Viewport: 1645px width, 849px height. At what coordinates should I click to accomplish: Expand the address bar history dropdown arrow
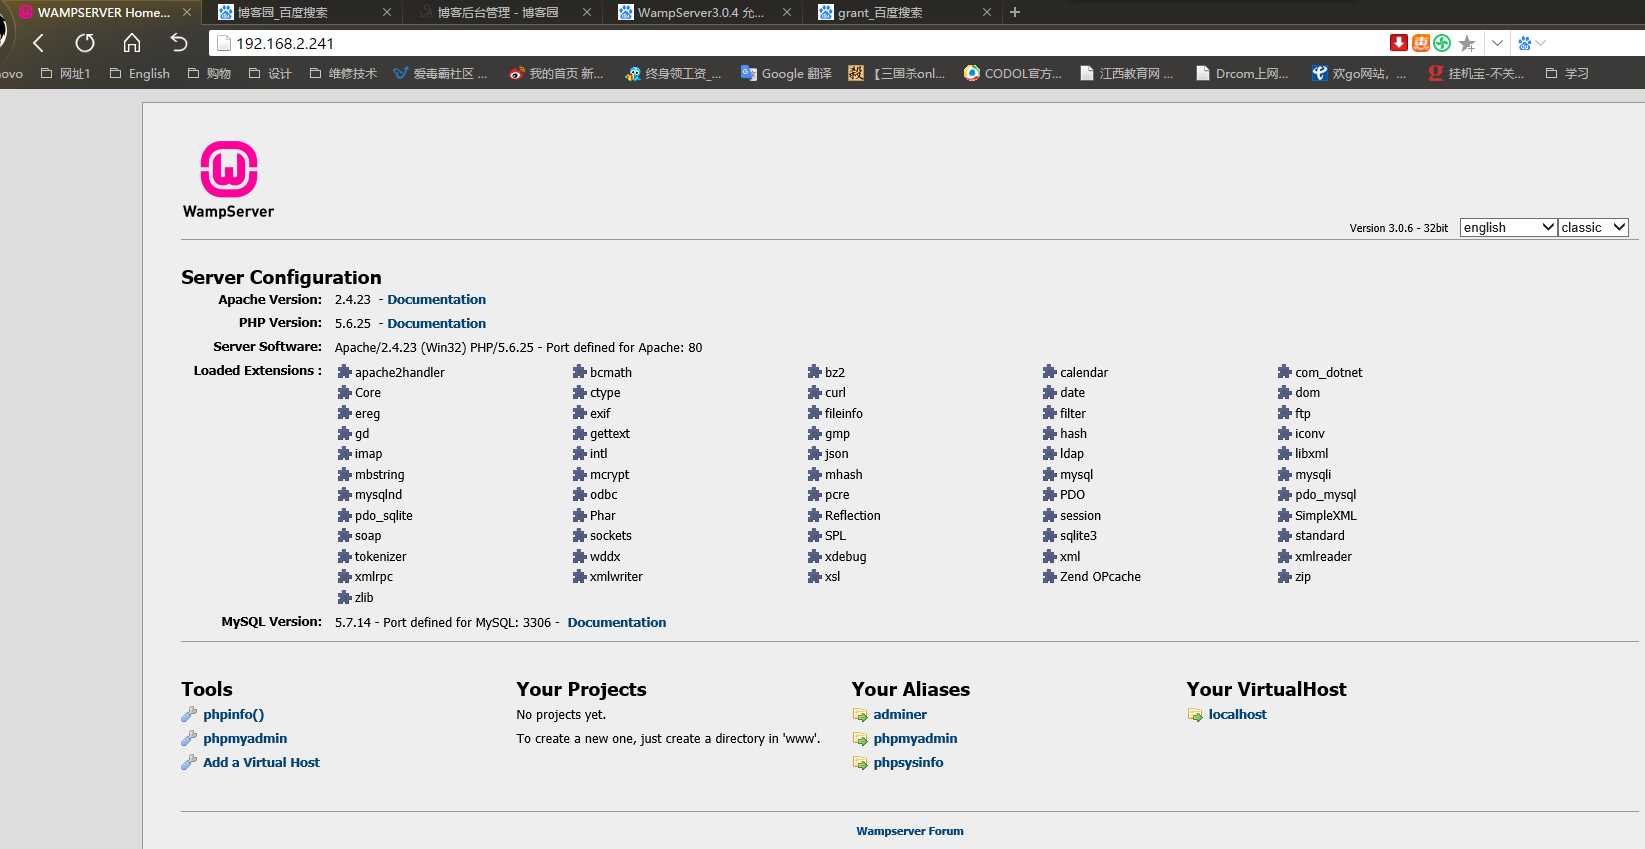tap(1497, 43)
